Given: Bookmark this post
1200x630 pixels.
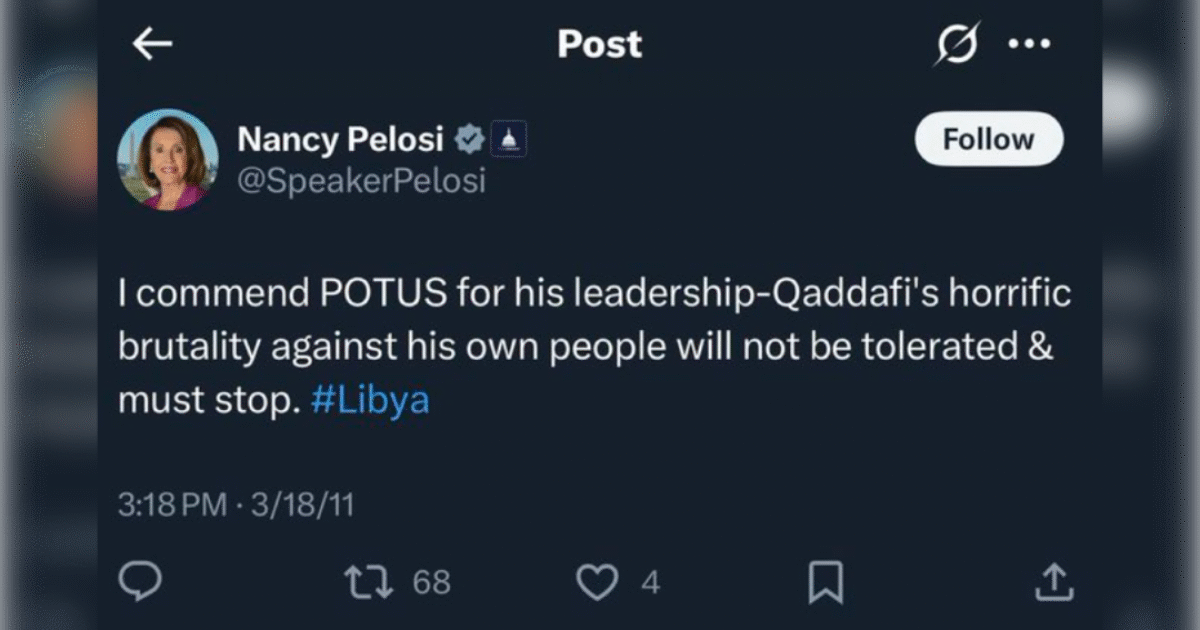Looking at the screenshot, I should [825, 582].
